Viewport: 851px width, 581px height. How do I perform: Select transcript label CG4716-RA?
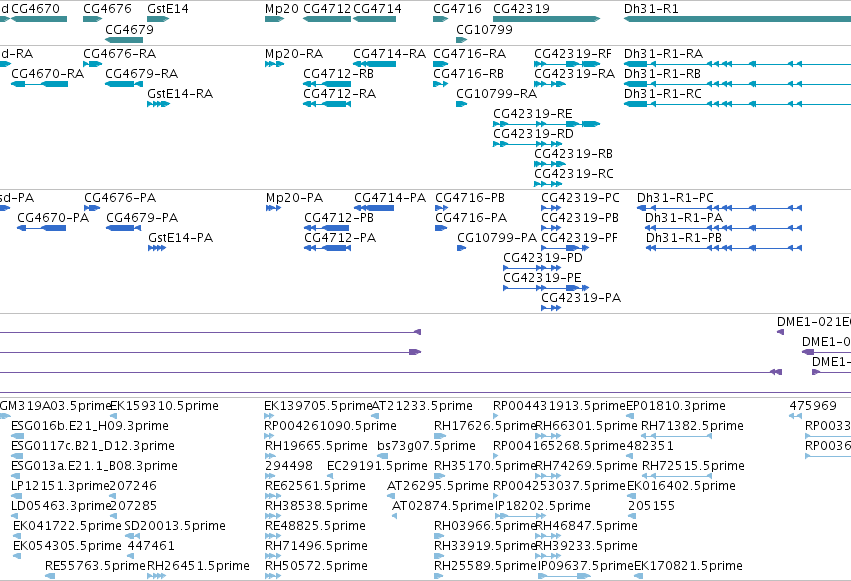(469, 54)
